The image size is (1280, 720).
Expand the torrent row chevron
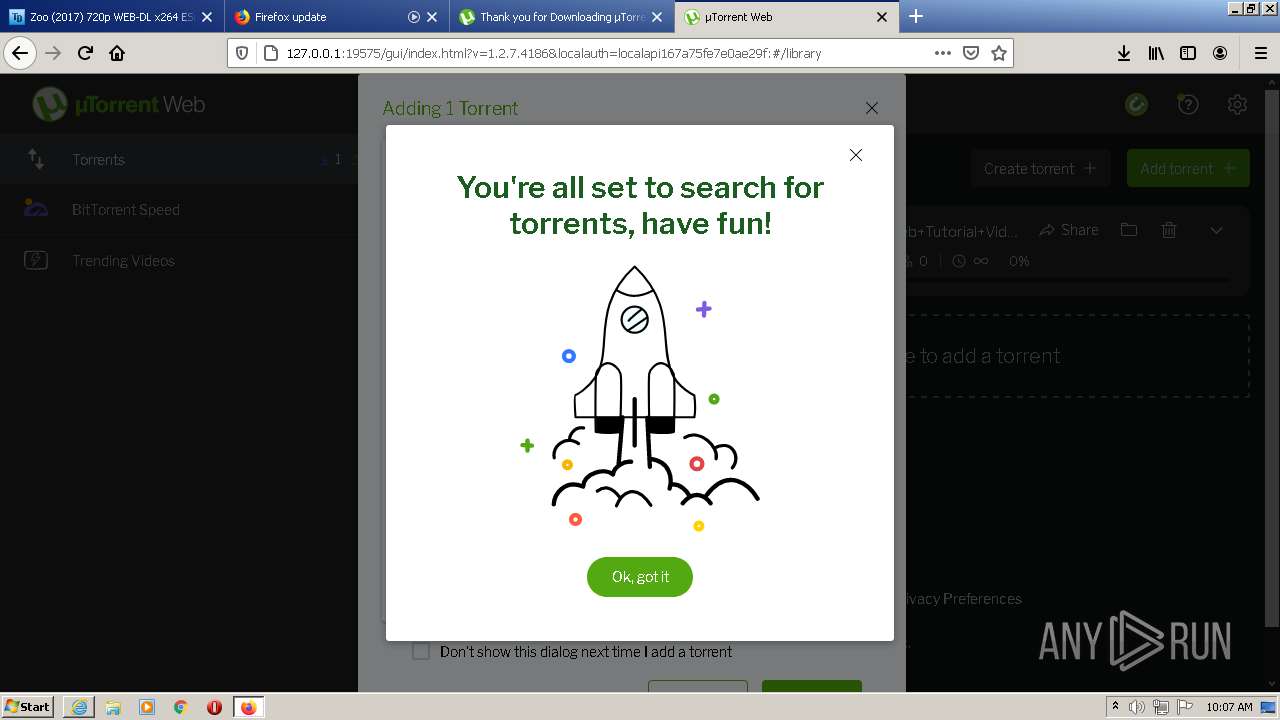(x=1216, y=230)
